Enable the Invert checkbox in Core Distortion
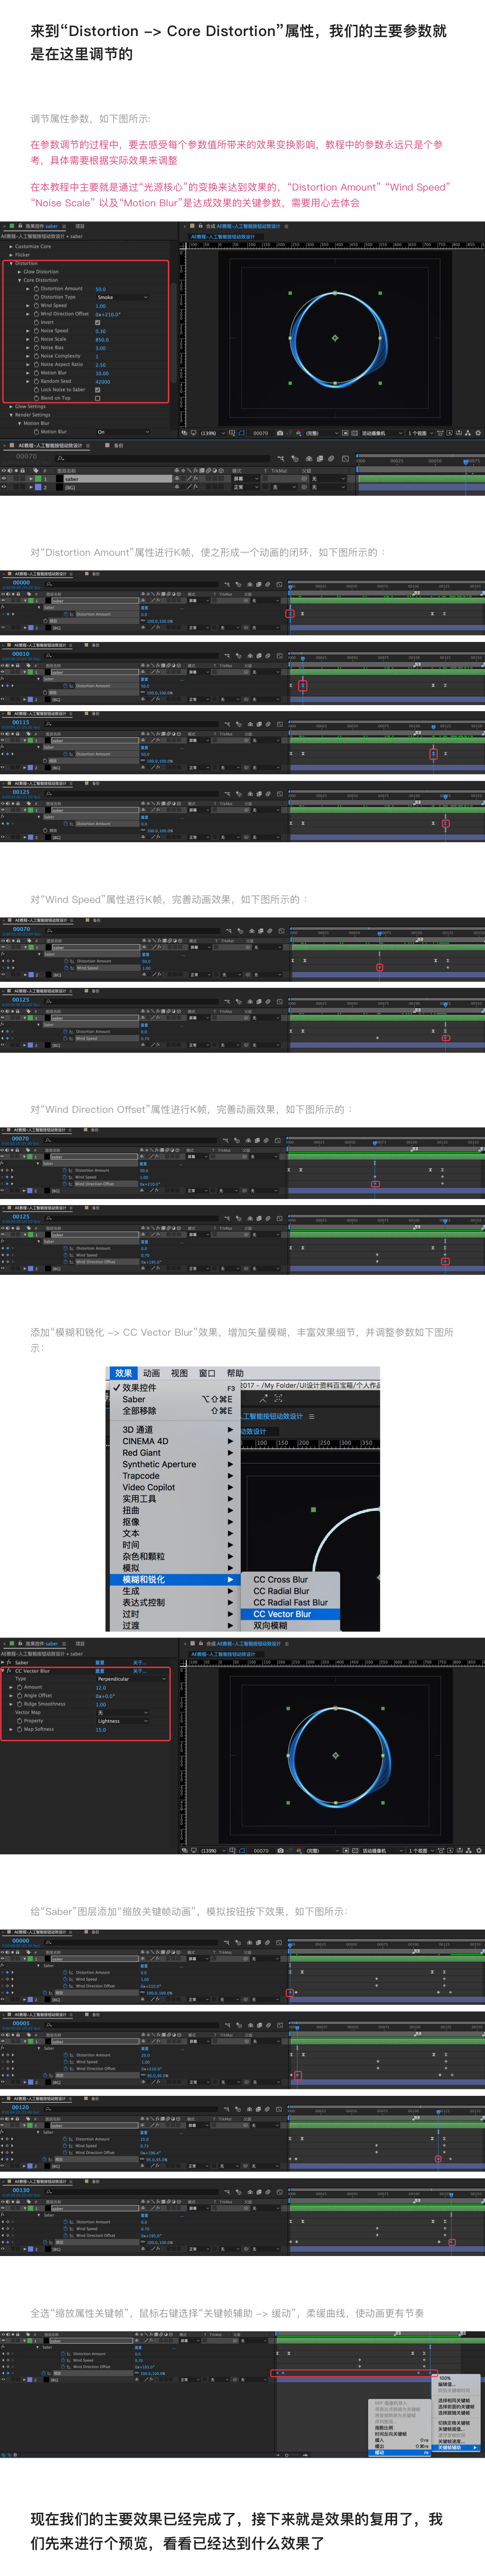Screen dimensions: 485x2576 97,322
